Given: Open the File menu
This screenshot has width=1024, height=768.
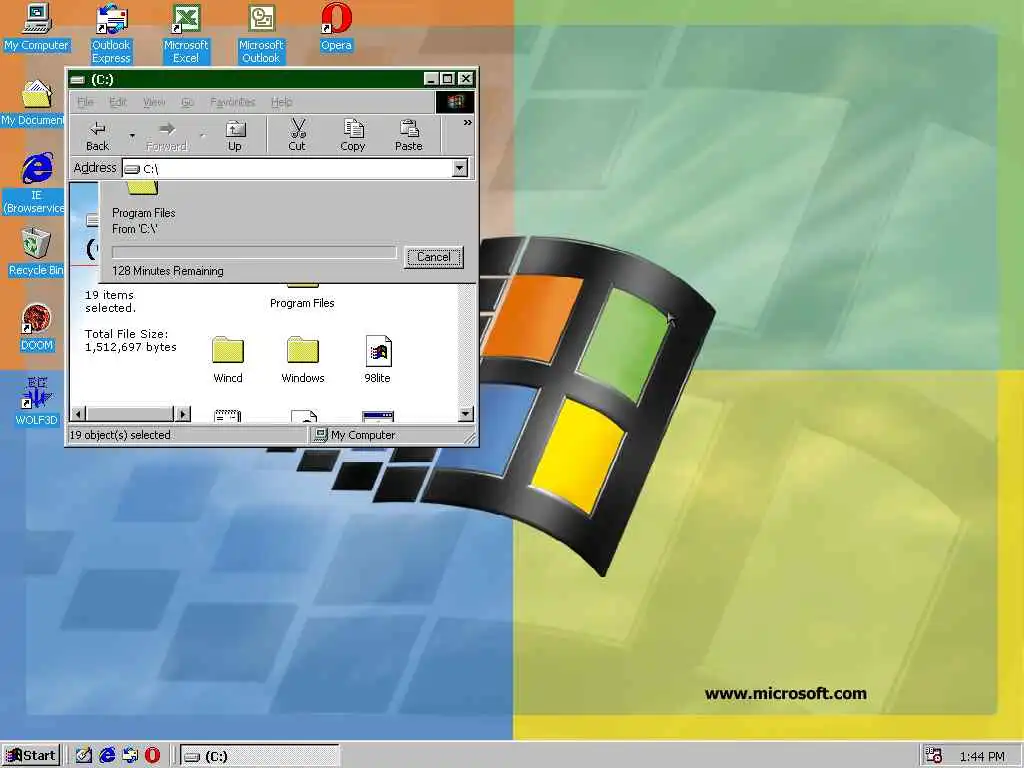Looking at the screenshot, I should tap(85, 102).
